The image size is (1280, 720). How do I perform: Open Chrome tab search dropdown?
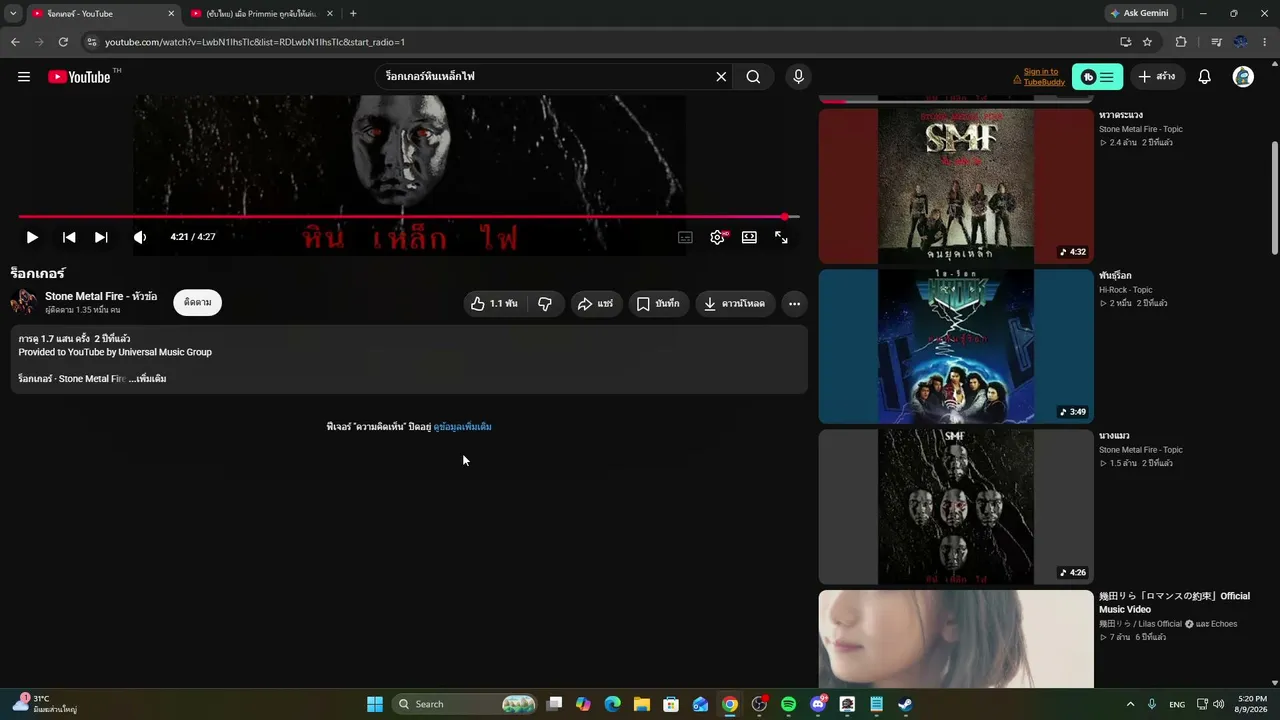point(13,14)
